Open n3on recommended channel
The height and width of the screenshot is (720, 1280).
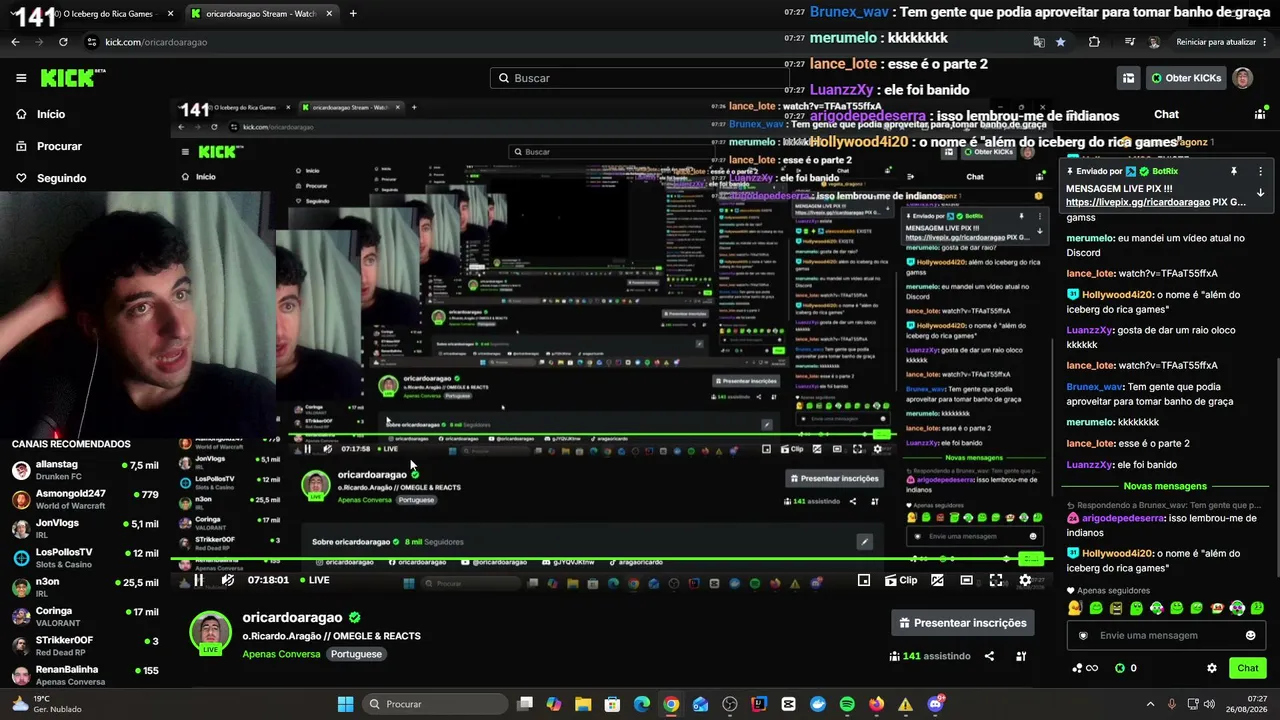coord(85,587)
